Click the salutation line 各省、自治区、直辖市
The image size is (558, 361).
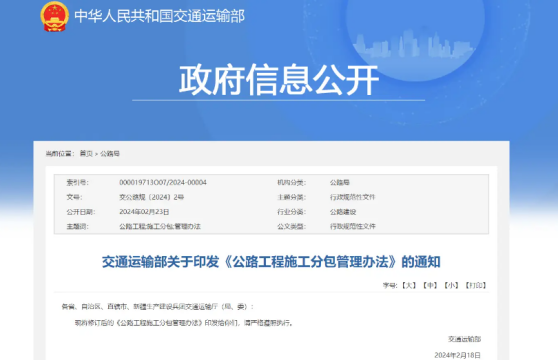(158, 307)
